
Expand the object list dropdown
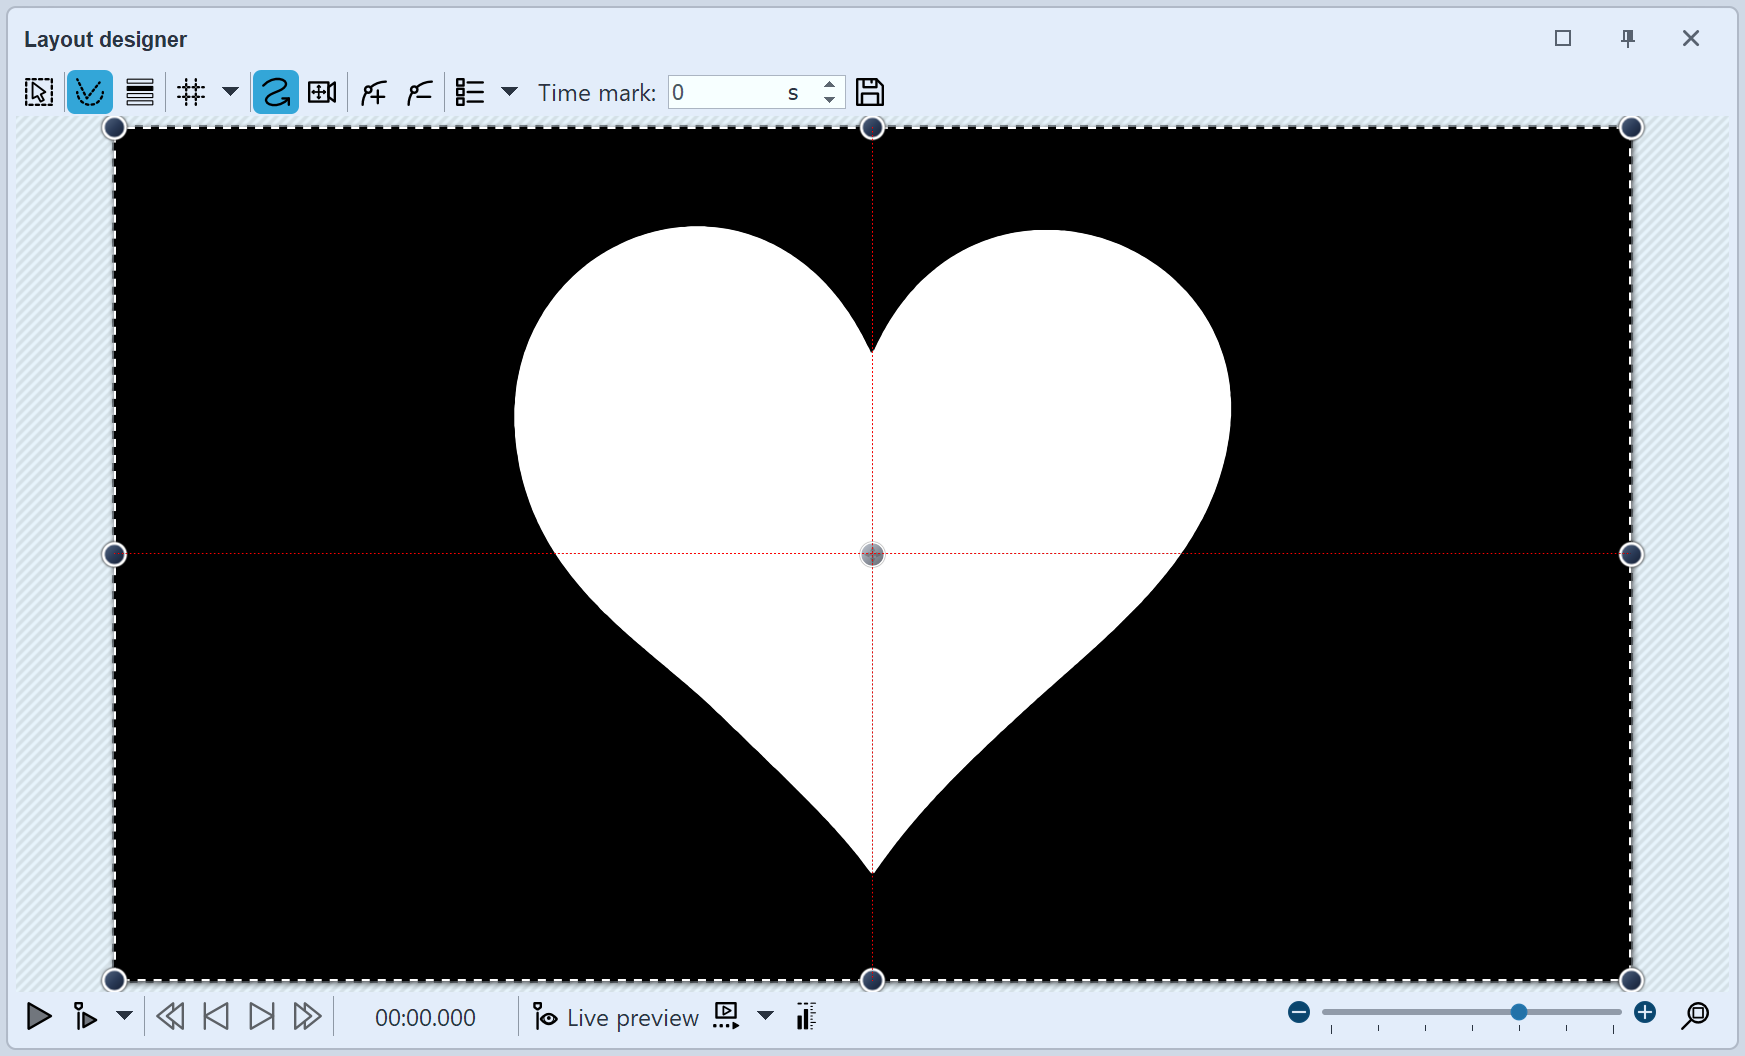510,91
